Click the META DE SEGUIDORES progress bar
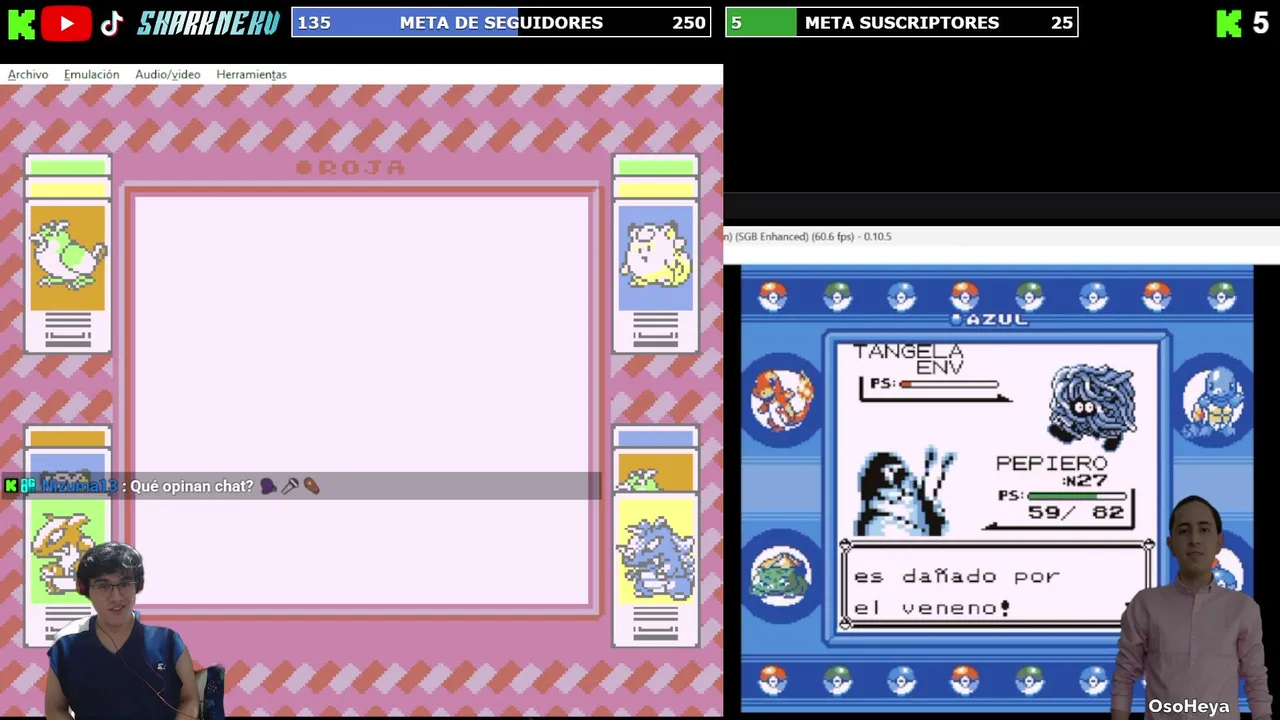The width and height of the screenshot is (1280, 720). [501, 22]
